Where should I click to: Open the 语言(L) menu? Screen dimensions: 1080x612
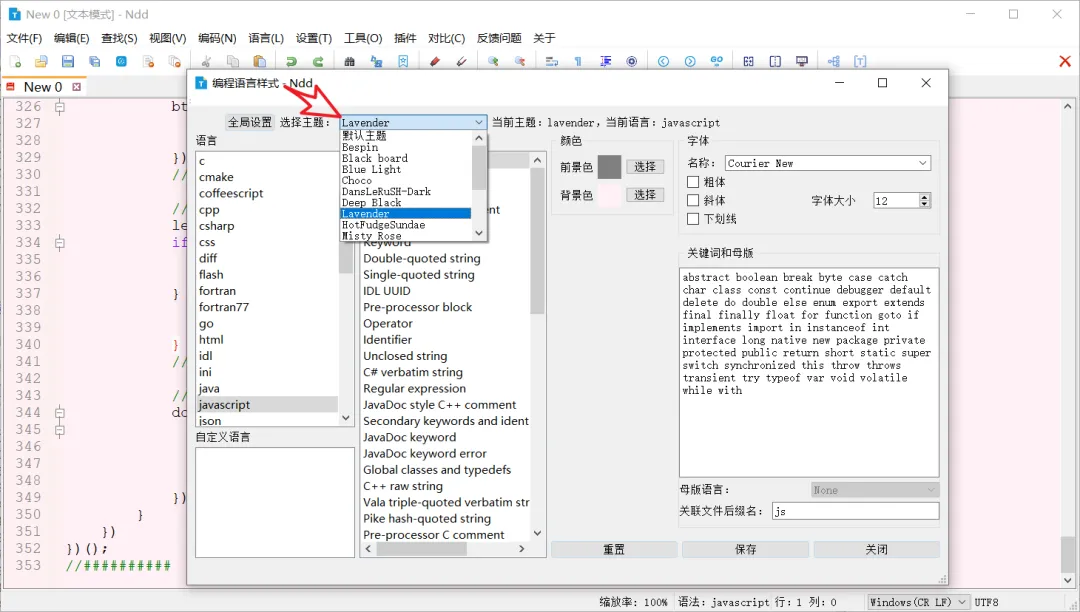266,38
